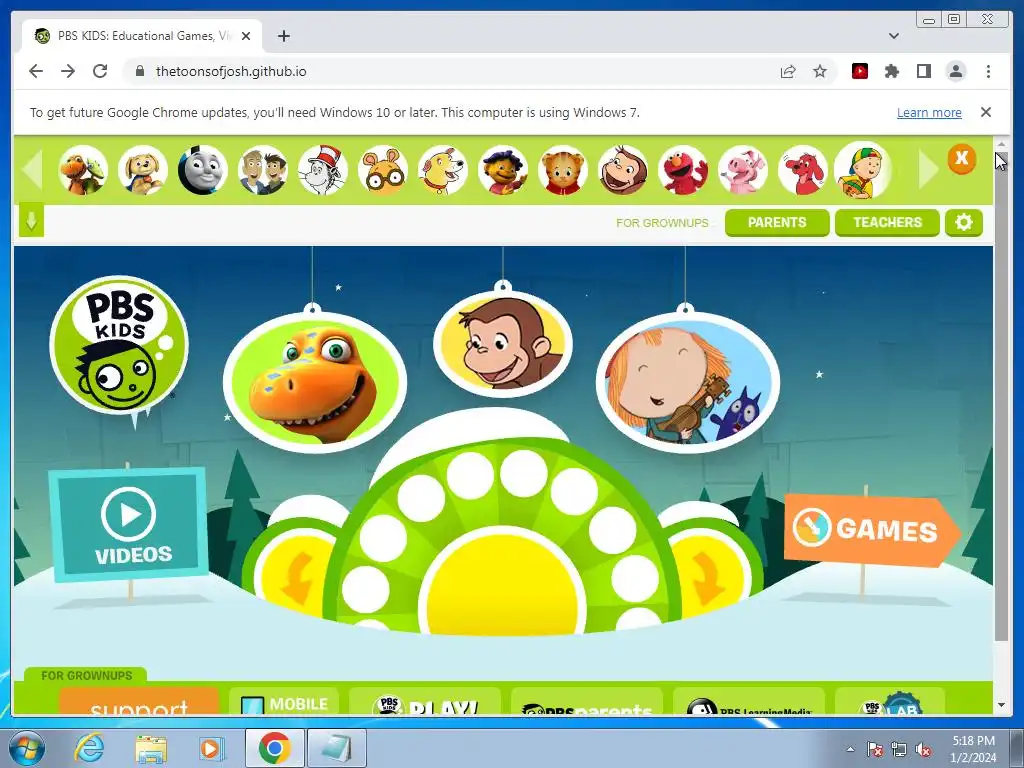
Task: Select the Daniel Tiger character icon
Action: pos(563,170)
